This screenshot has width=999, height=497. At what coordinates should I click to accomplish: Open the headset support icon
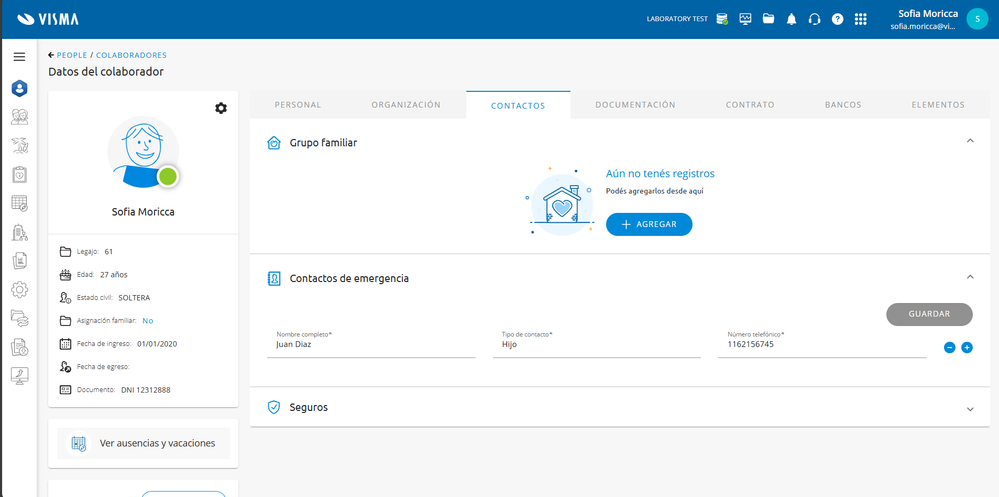pyautogui.click(x=814, y=19)
